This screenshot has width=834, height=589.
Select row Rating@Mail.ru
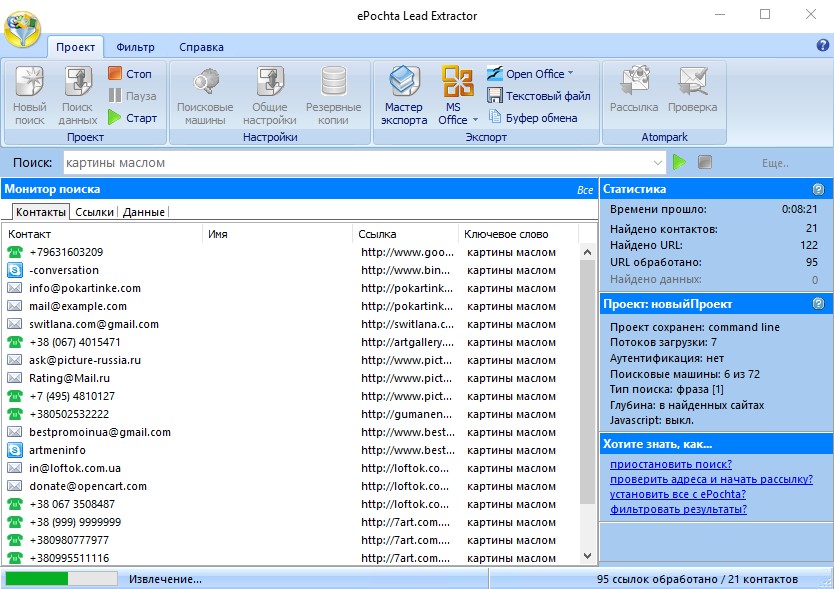pos(290,378)
